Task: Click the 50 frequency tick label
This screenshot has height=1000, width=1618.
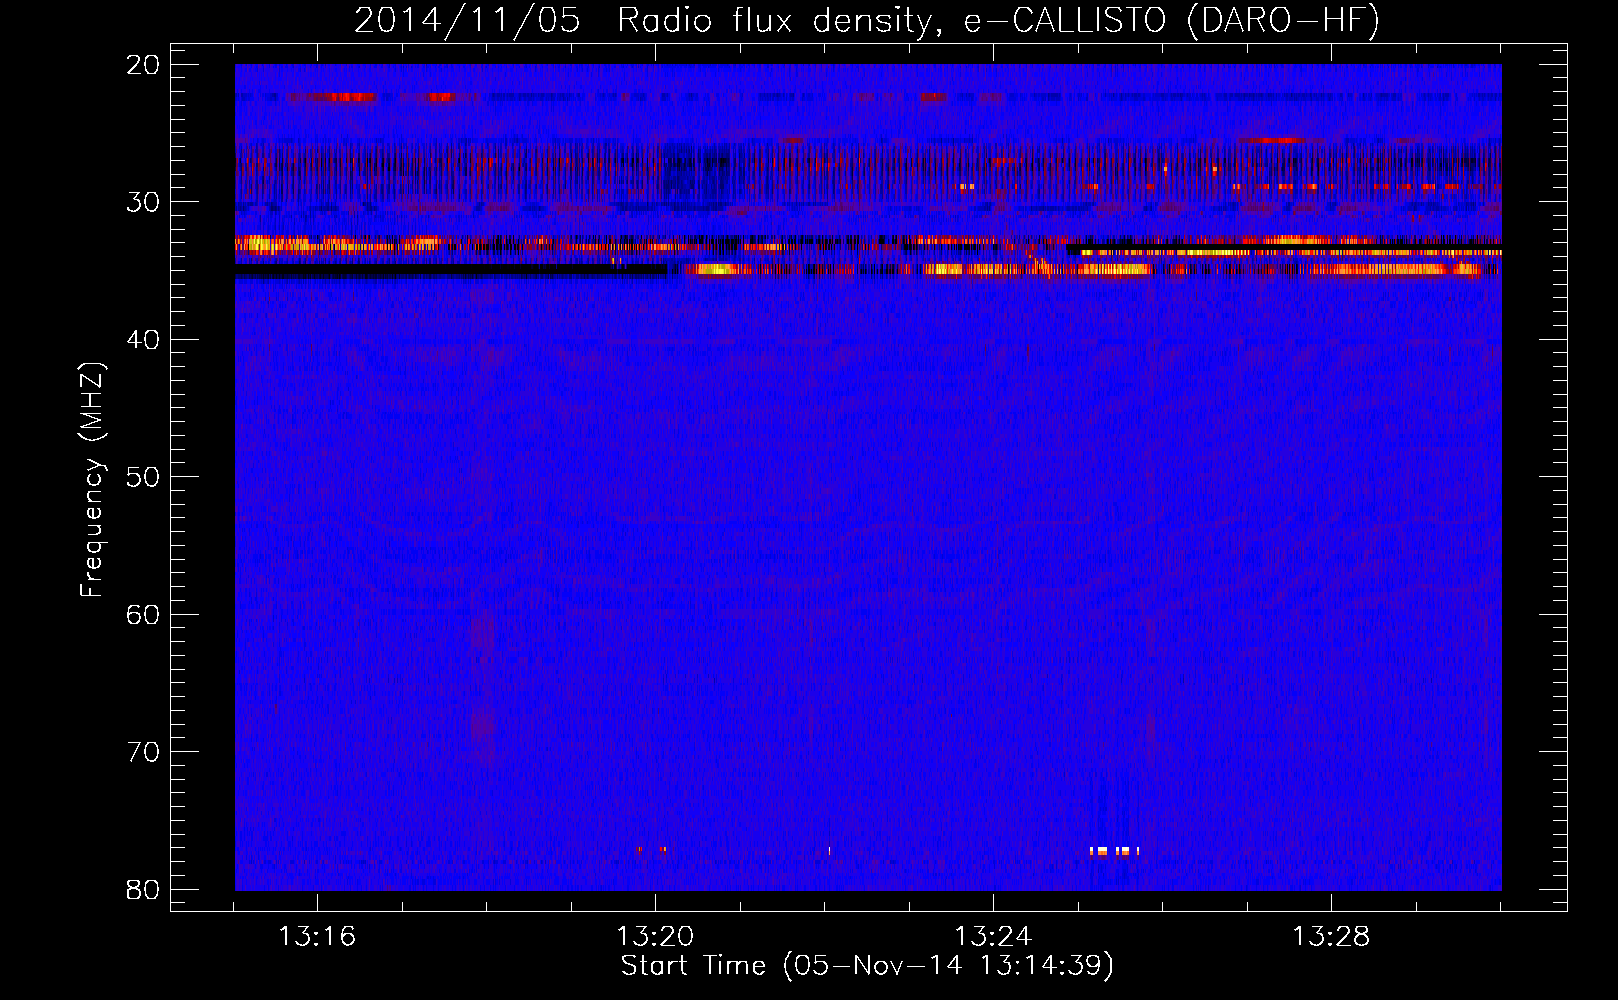Action: (143, 477)
